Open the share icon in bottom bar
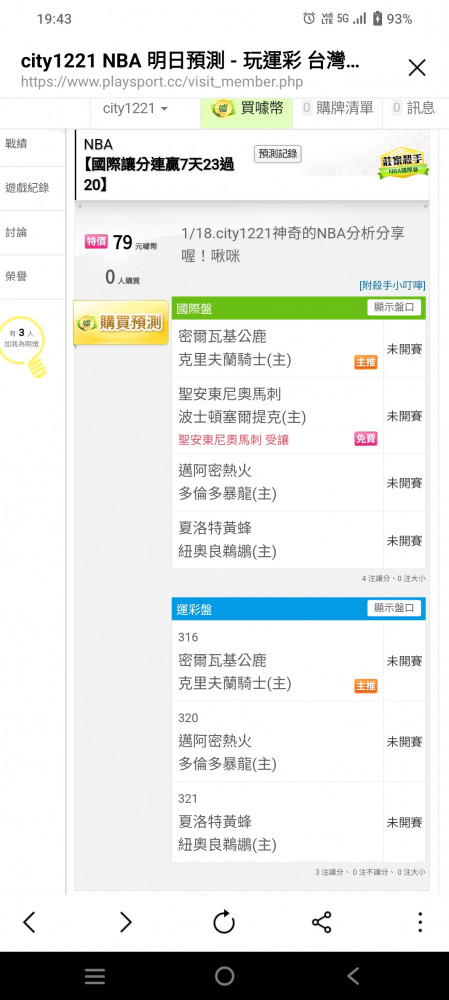 click(321, 922)
